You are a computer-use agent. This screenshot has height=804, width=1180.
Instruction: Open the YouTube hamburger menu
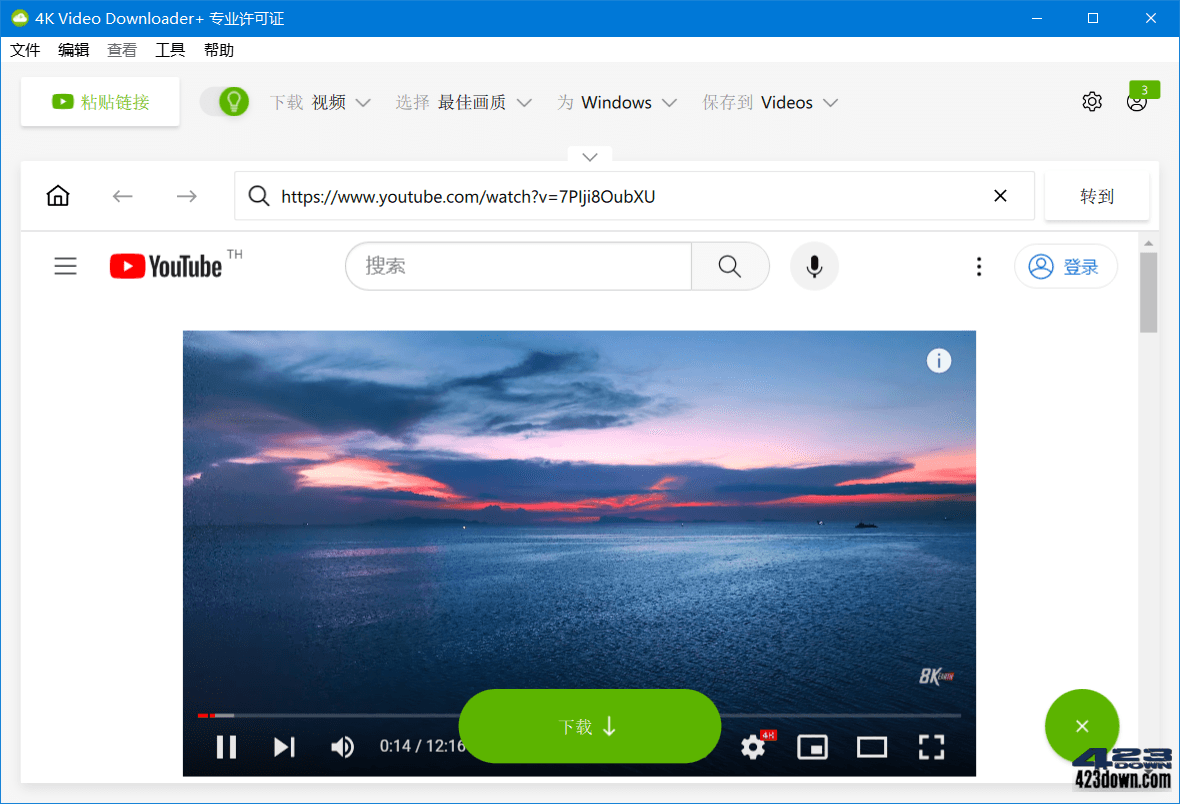coord(65,266)
